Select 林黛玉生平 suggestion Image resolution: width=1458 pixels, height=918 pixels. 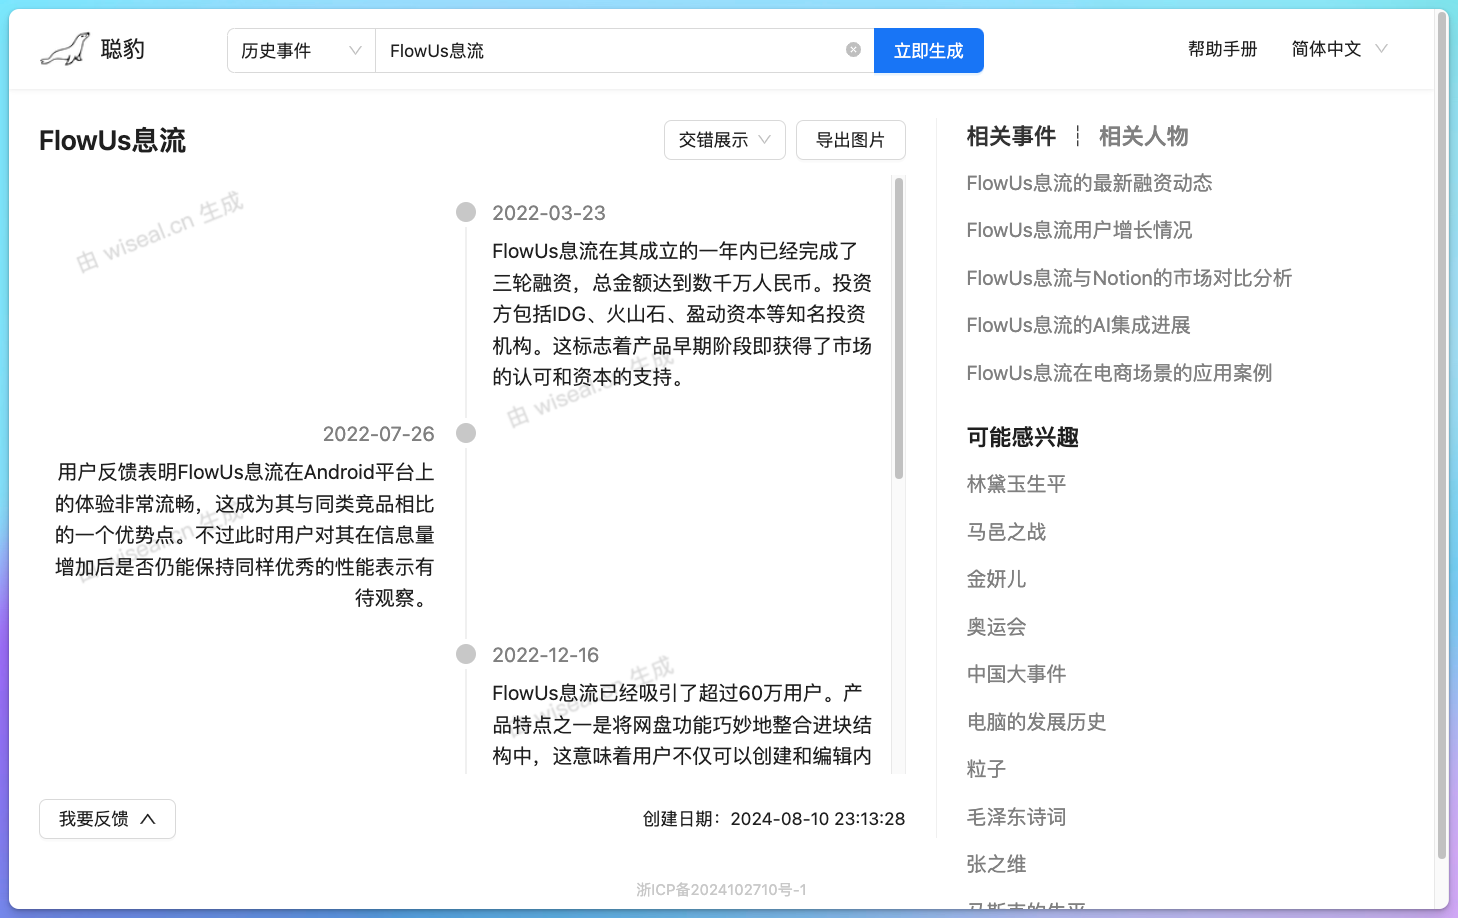(1016, 484)
